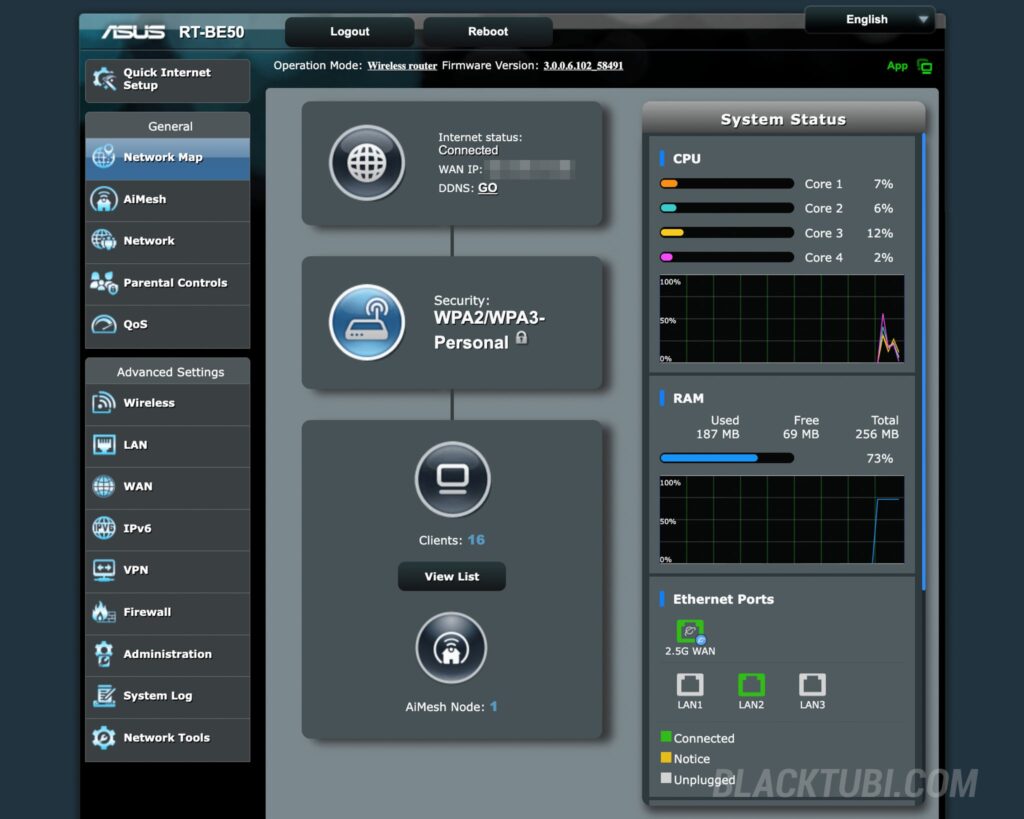Open the English language dropdown
This screenshot has width=1024, height=819.
[870, 19]
